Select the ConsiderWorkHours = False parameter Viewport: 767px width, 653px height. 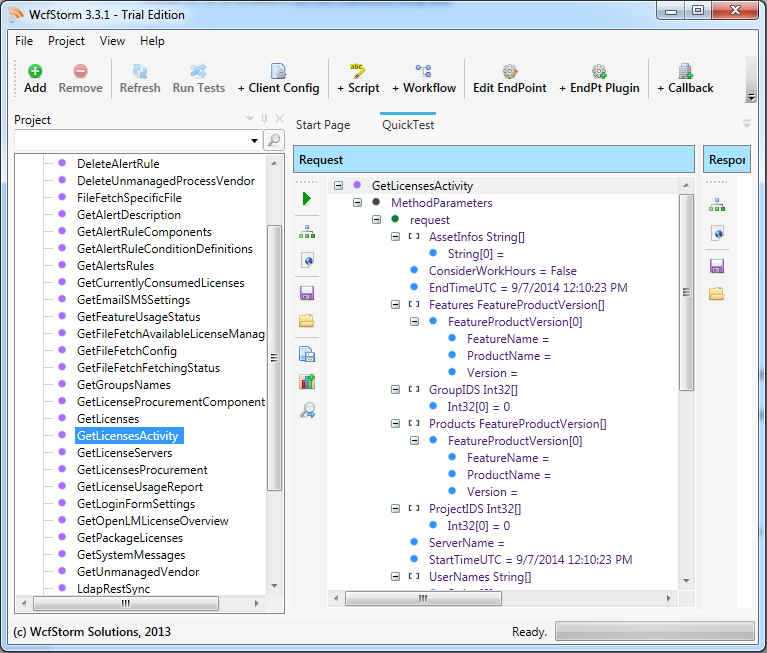[502, 271]
